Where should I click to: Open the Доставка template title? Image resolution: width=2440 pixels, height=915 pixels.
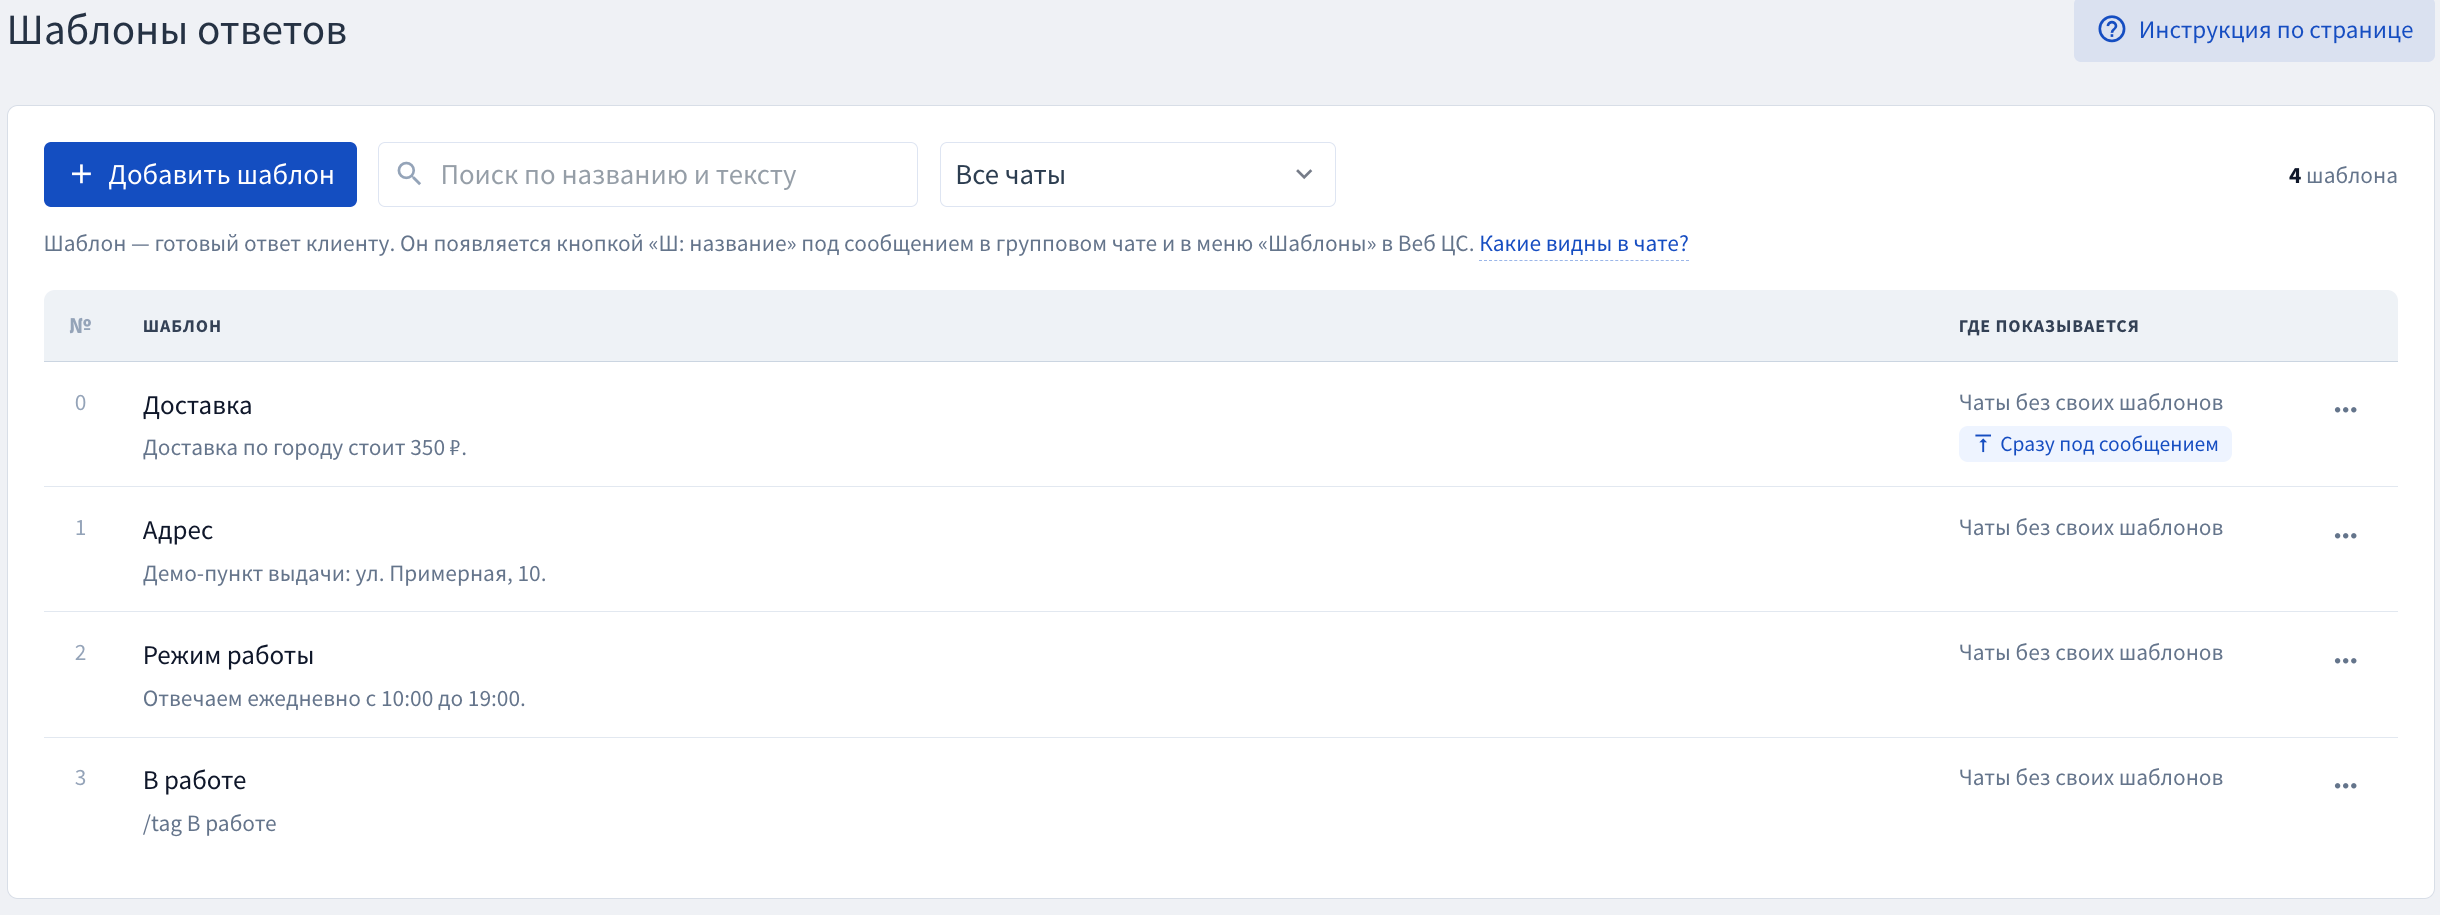click(197, 405)
